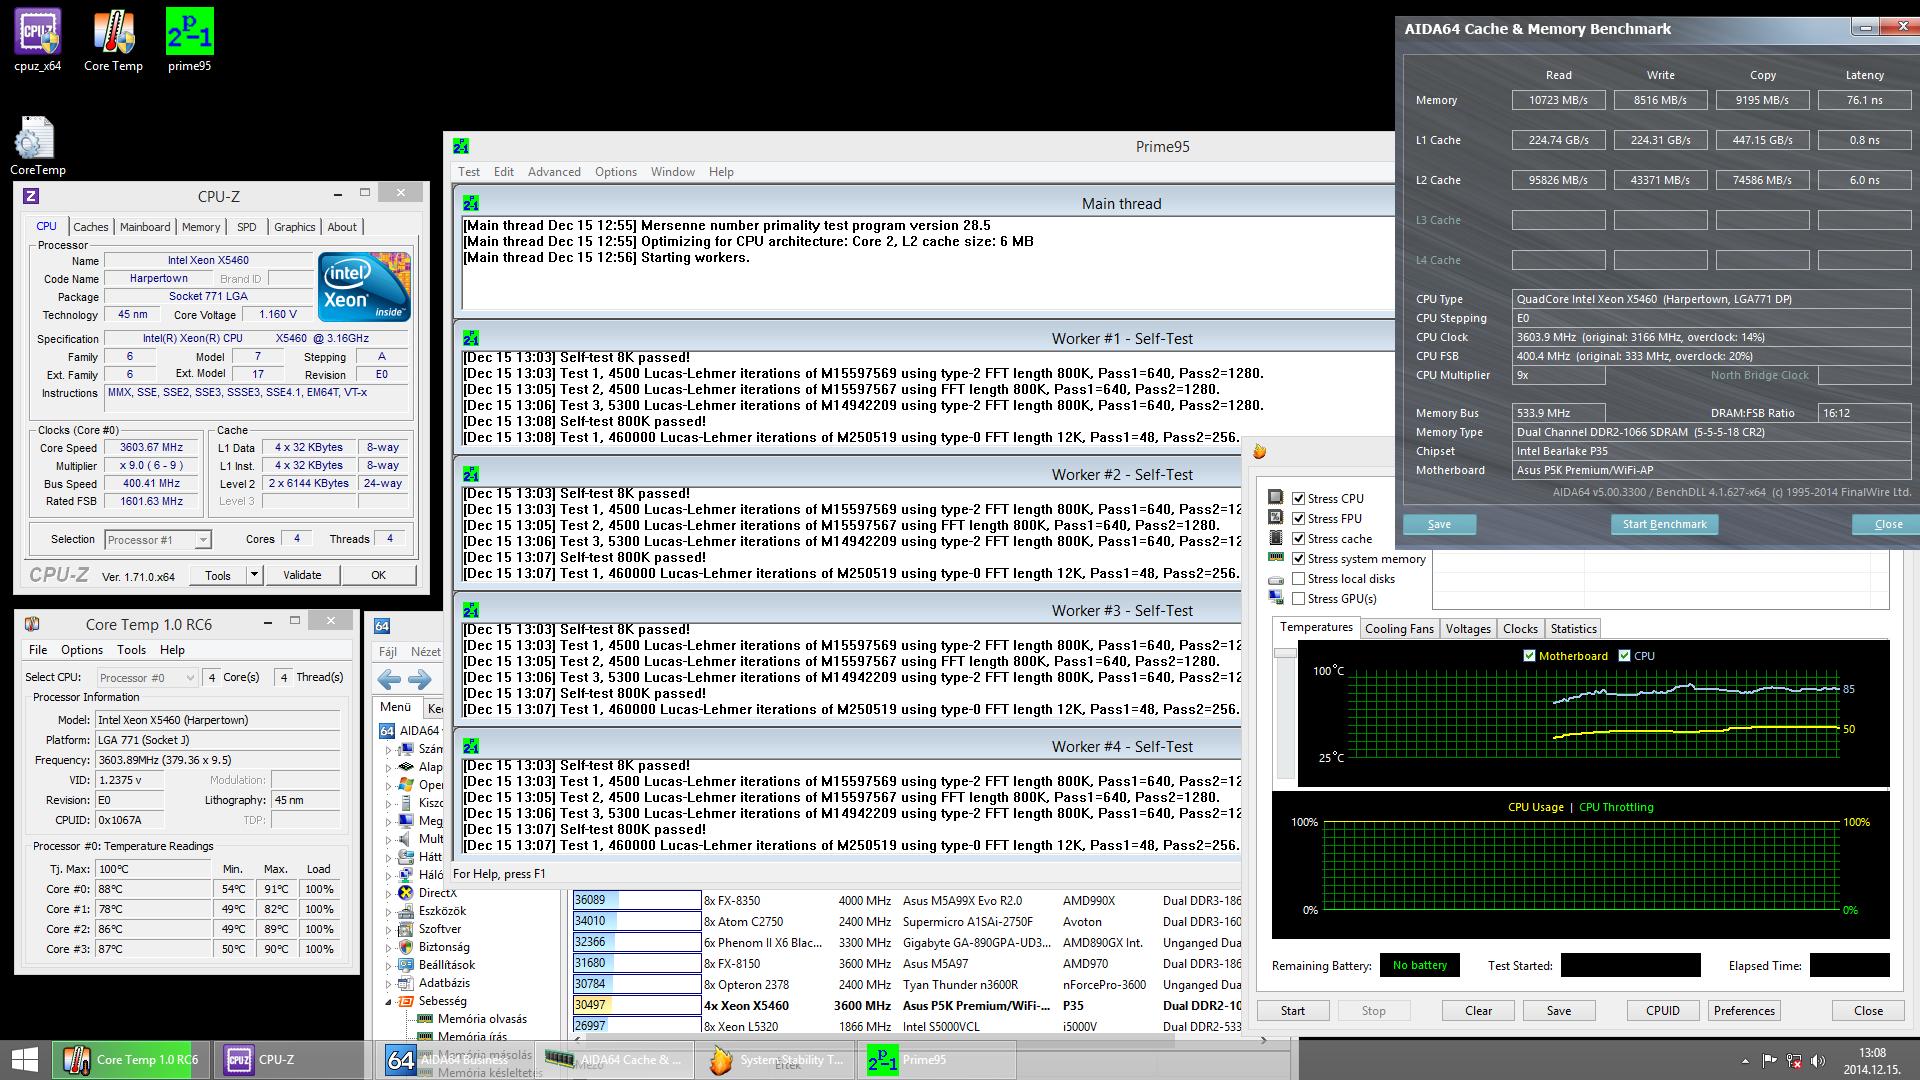This screenshot has width=1920, height=1080.
Task: Click the AIDA64 back navigation arrow
Action: [x=389, y=680]
